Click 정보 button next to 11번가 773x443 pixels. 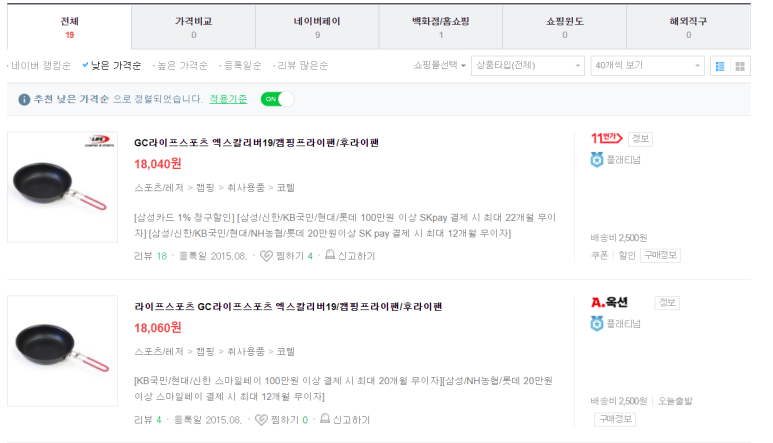[640, 139]
